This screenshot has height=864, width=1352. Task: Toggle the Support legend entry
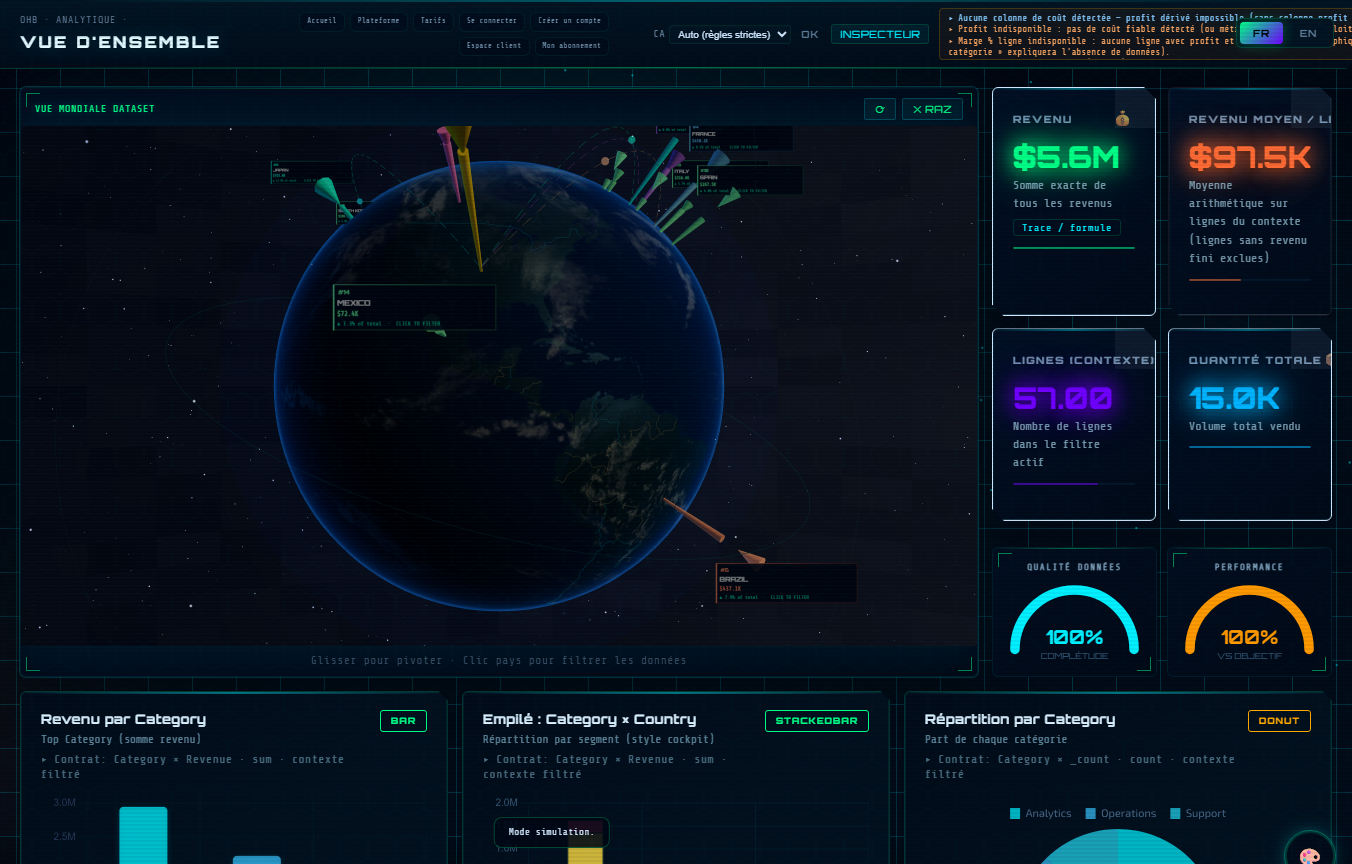[x=1197, y=814]
